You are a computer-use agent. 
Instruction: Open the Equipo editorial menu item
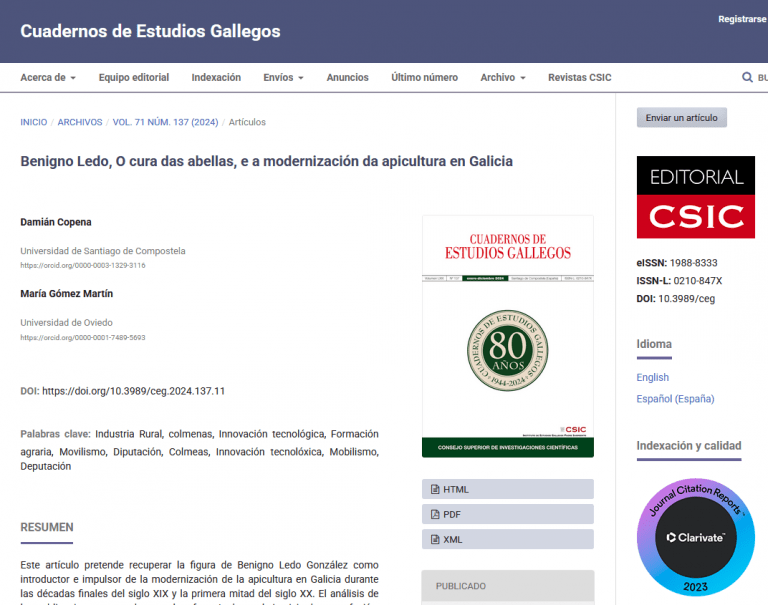pos(134,78)
